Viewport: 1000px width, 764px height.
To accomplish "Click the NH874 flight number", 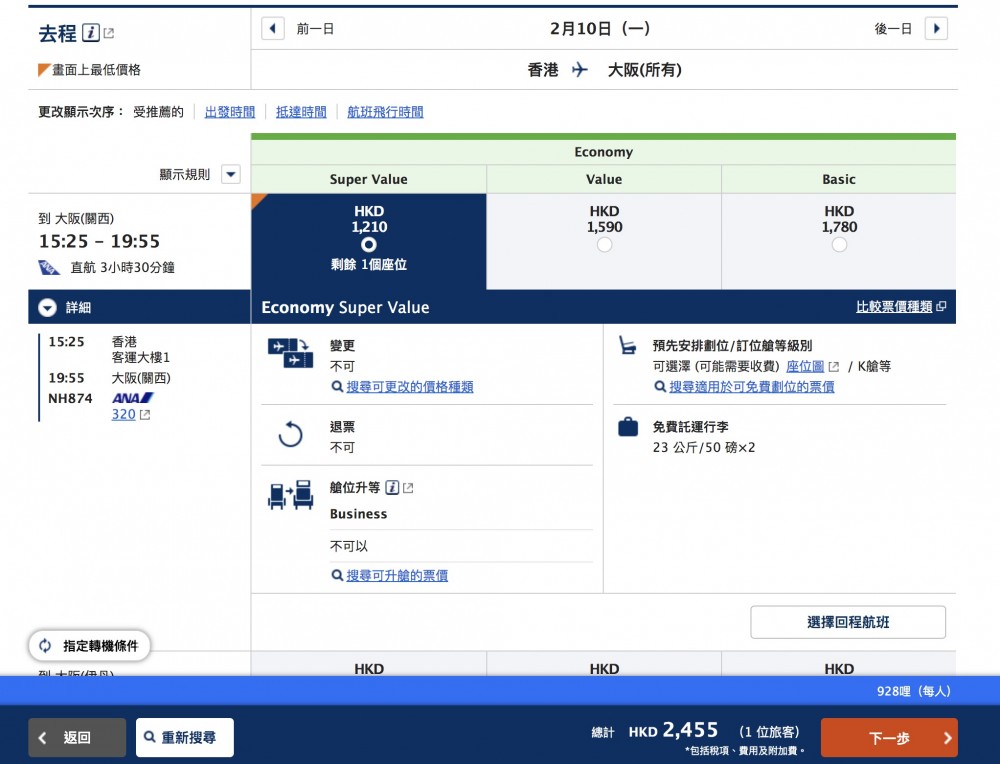I will (70, 399).
